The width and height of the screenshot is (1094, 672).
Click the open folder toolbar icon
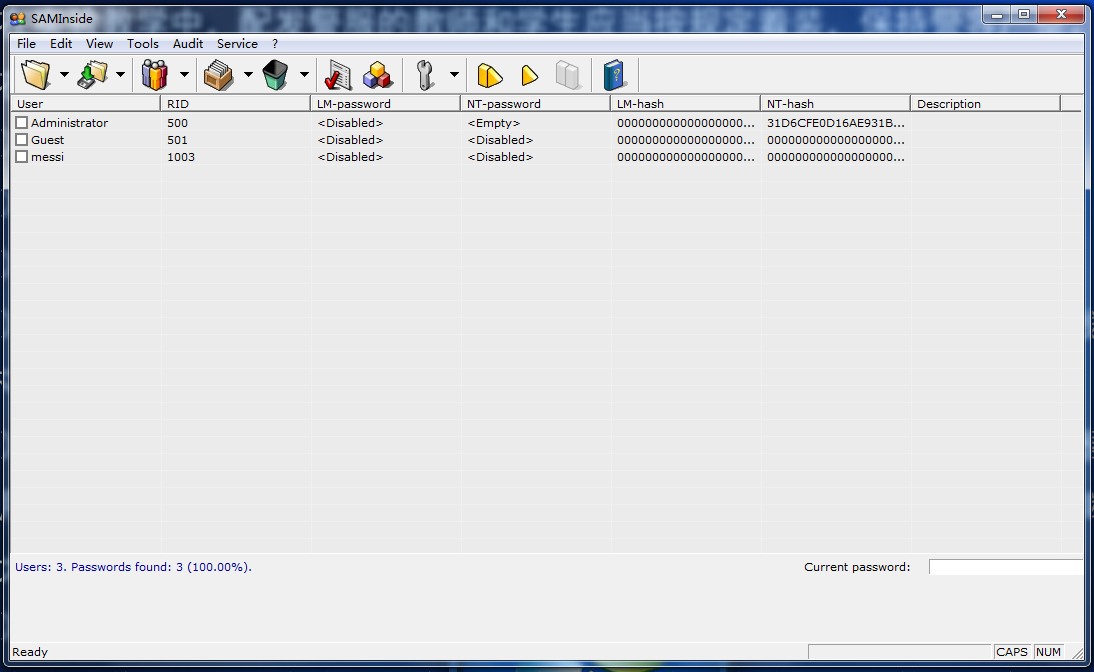click(x=36, y=75)
